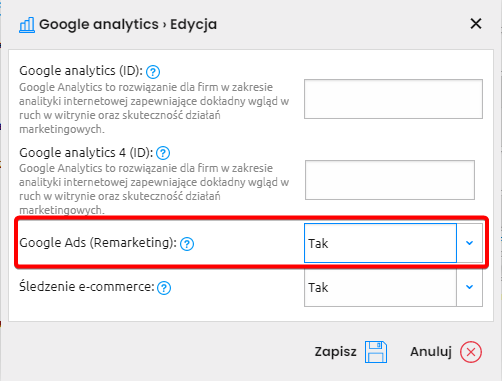Image resolution: width=502 pixels, height=381 pixels.
Task: Open help for Google Ads (Remarketing)
Action: point(187,244)
